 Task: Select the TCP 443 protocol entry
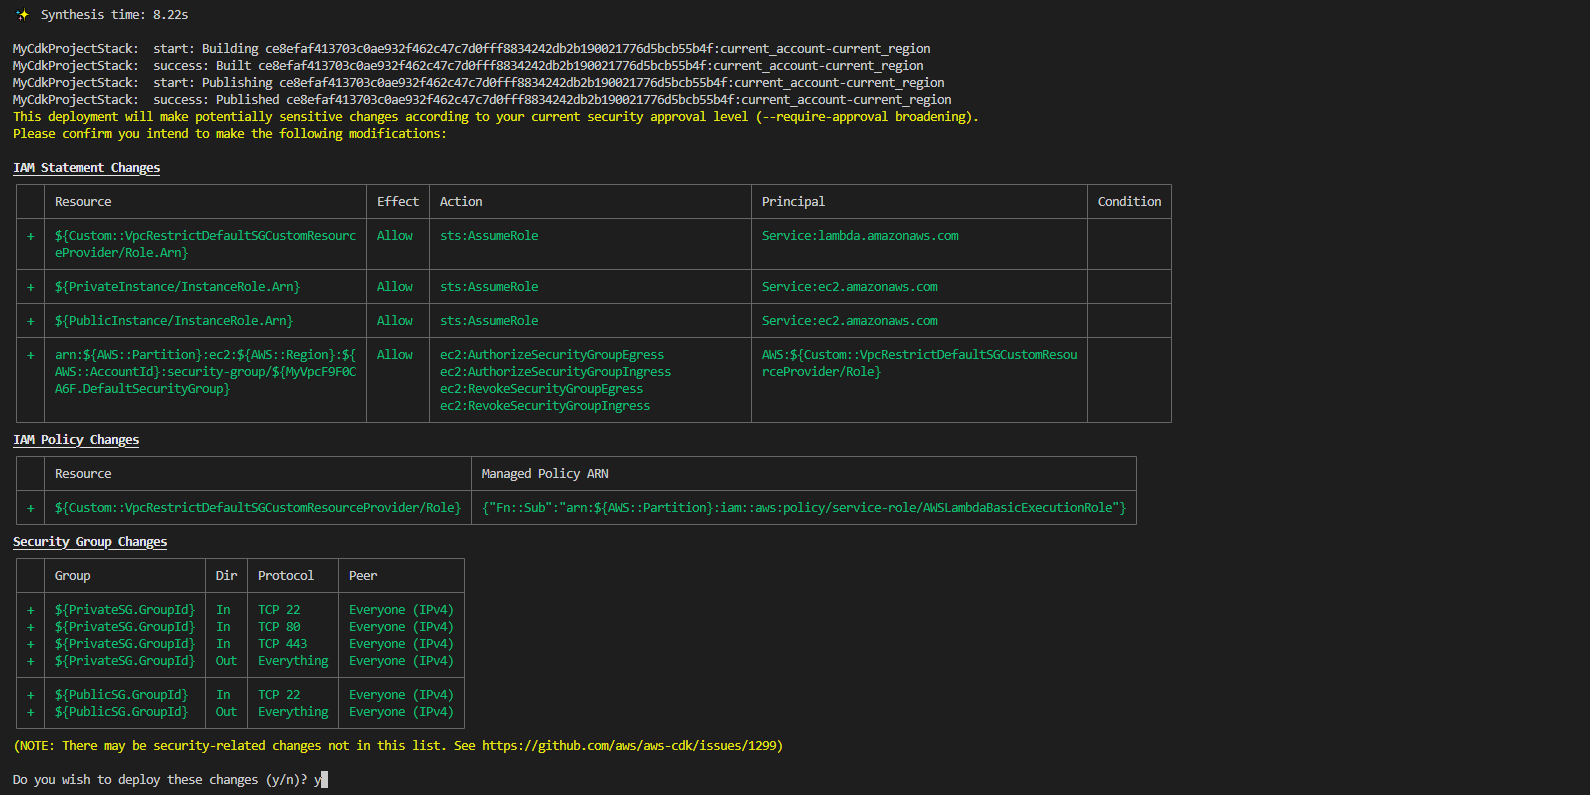click(282, 644)
